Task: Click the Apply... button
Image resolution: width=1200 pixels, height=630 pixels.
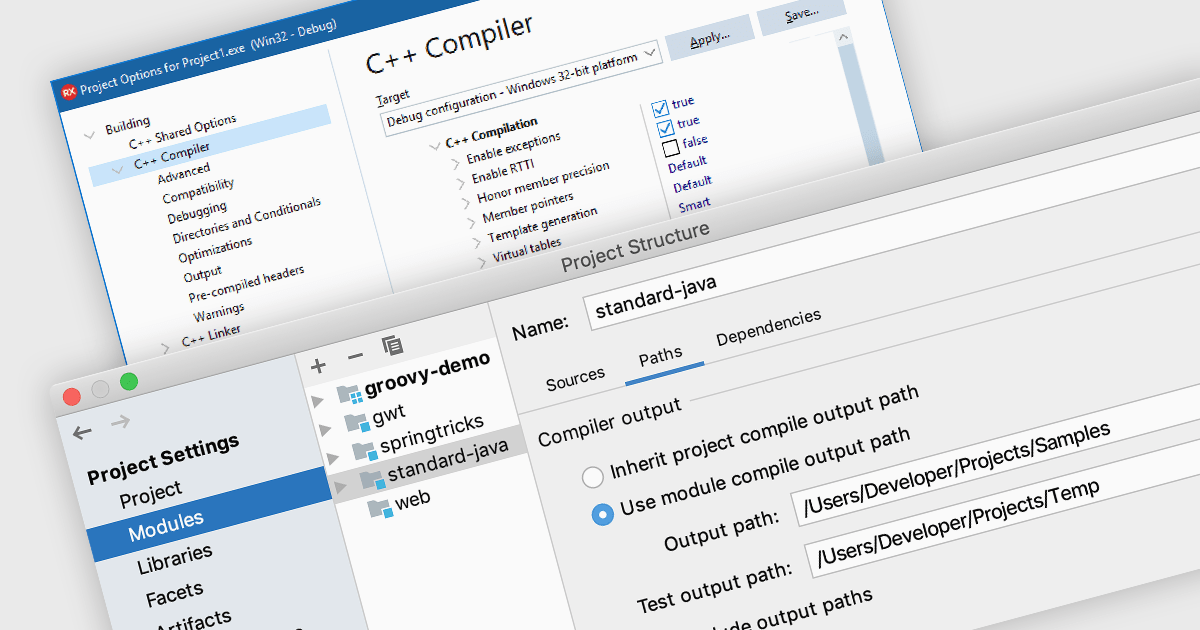Action: [709, 38]
